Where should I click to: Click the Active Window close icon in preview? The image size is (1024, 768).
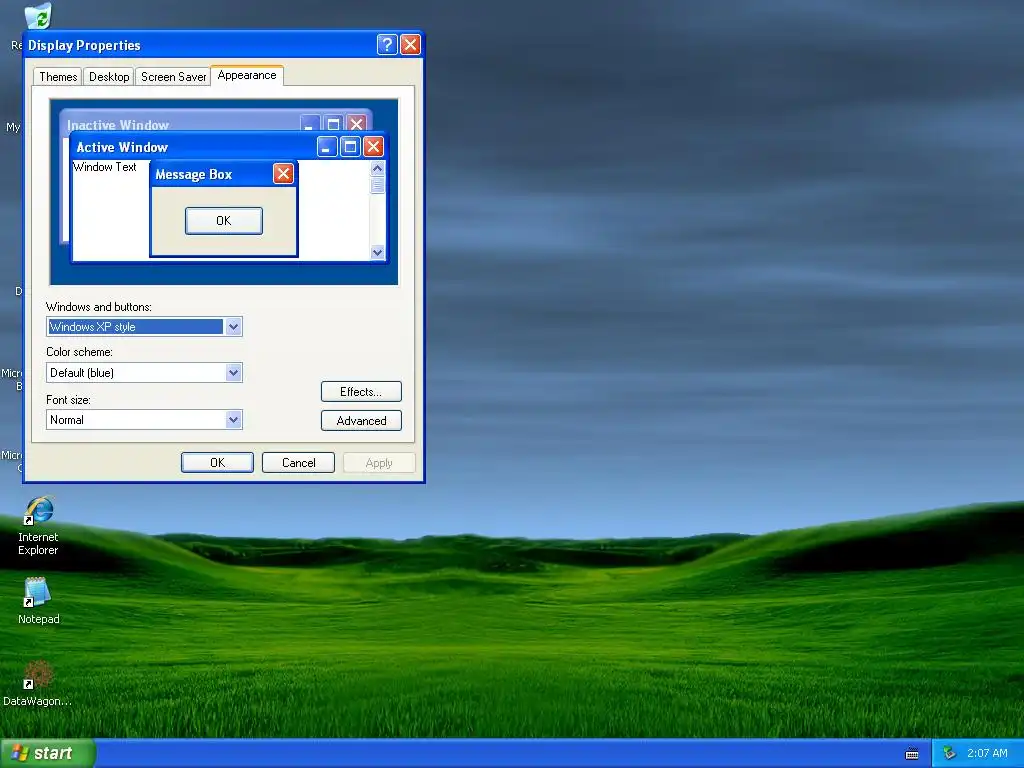373,146
